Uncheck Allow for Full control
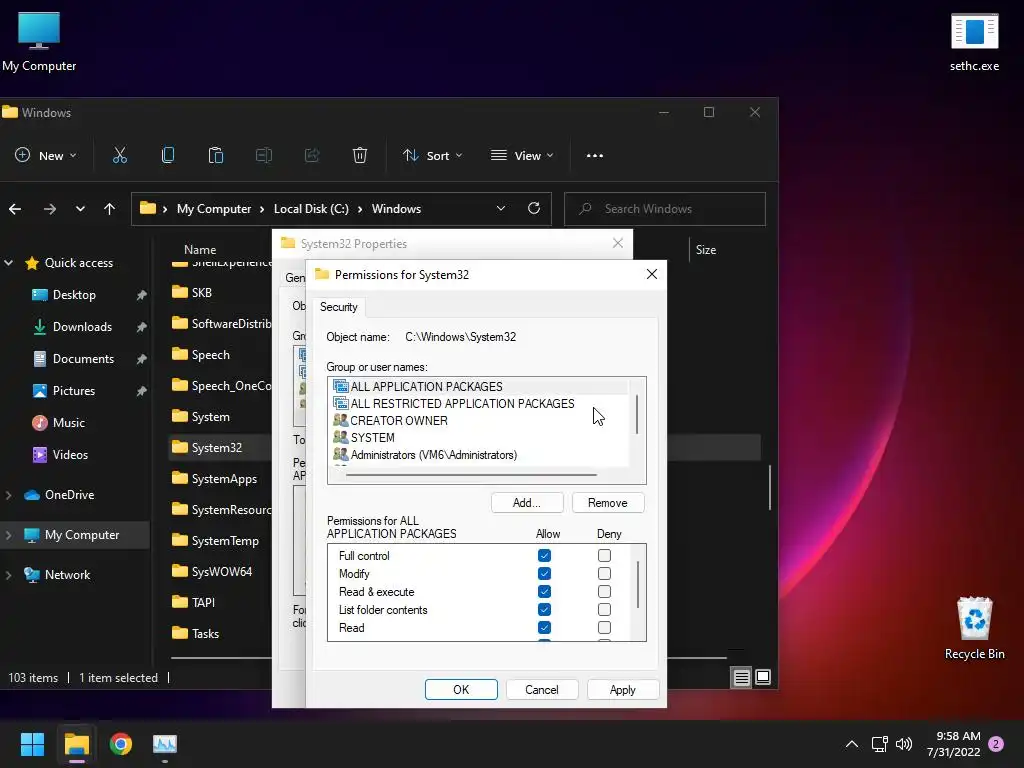This screenshot has height=768, width=1024. pos(544,556)
